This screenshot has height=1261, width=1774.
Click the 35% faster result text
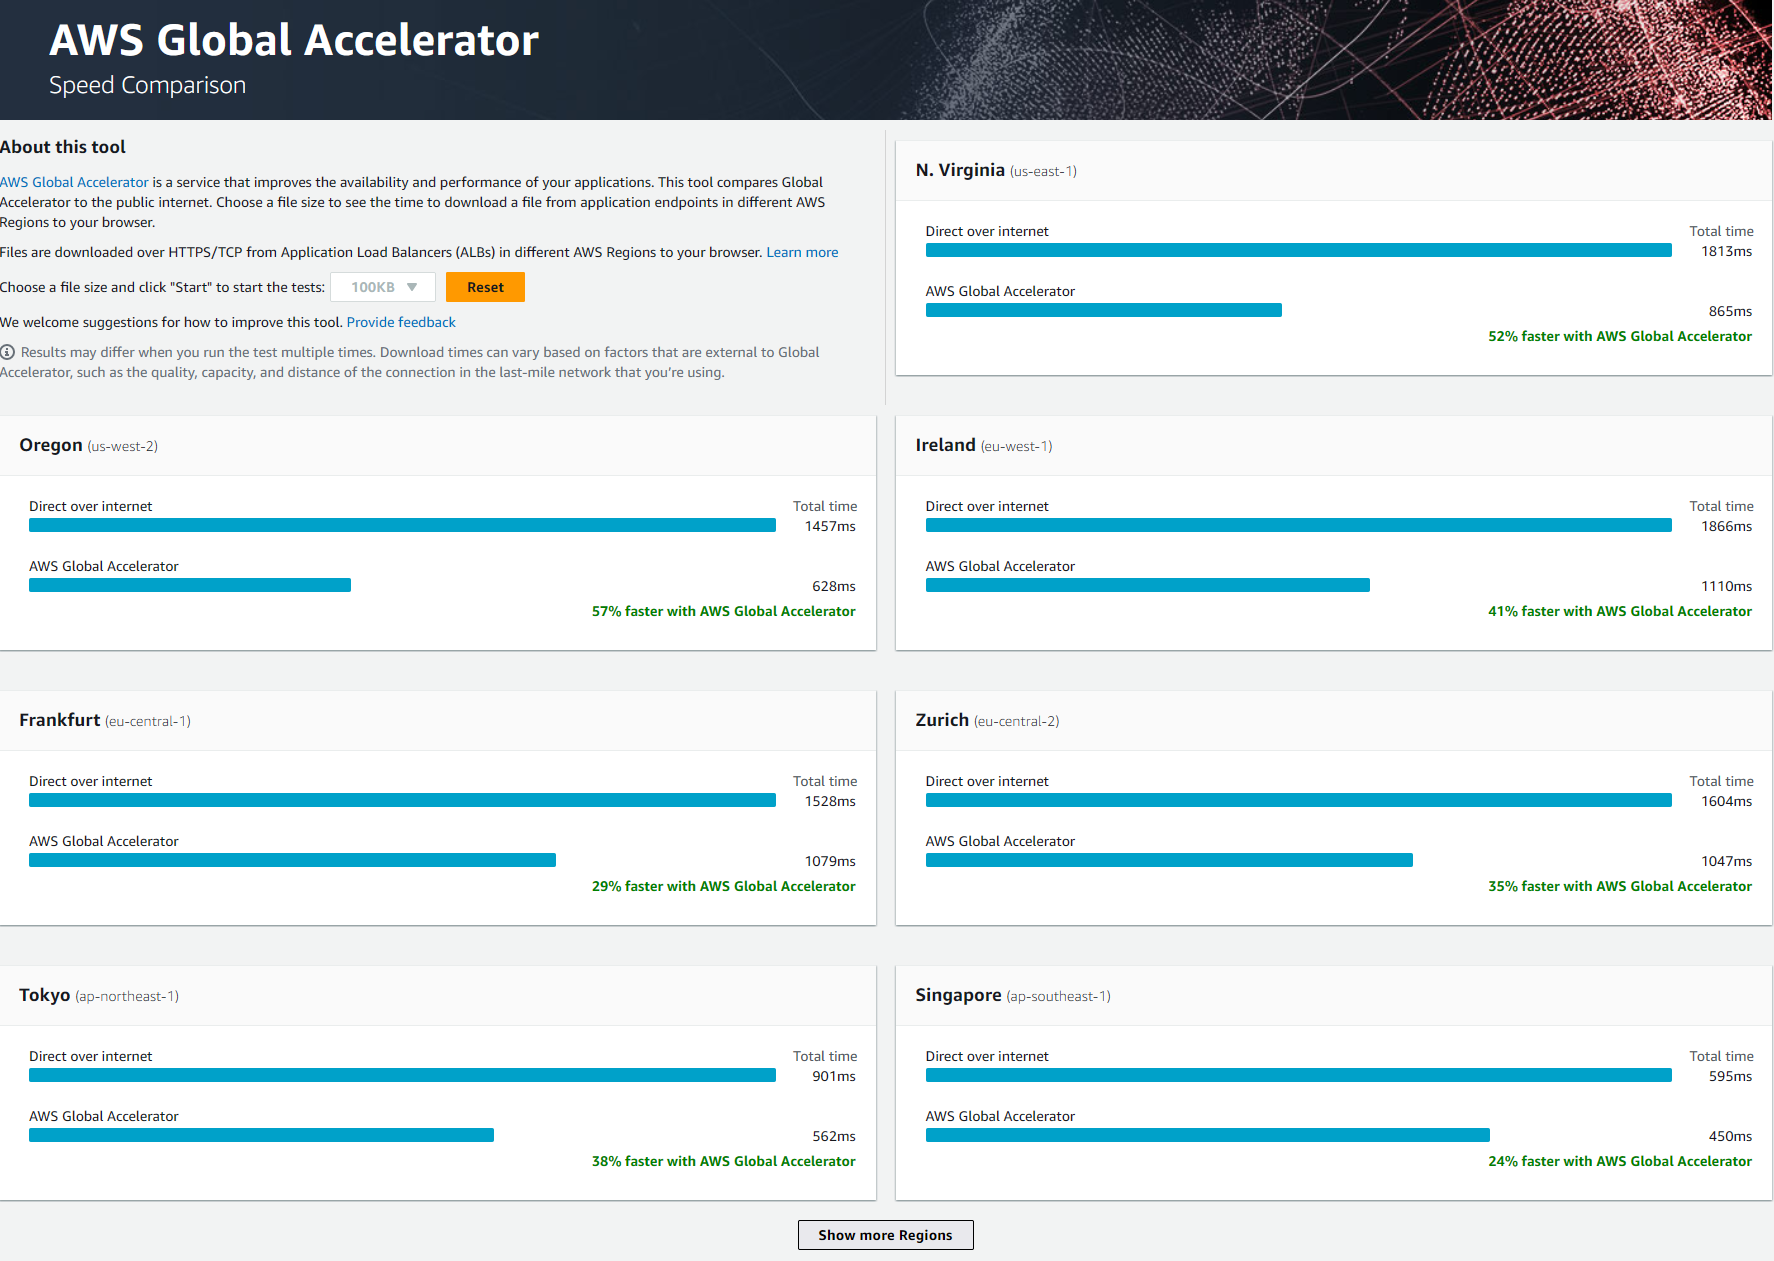1620,886
